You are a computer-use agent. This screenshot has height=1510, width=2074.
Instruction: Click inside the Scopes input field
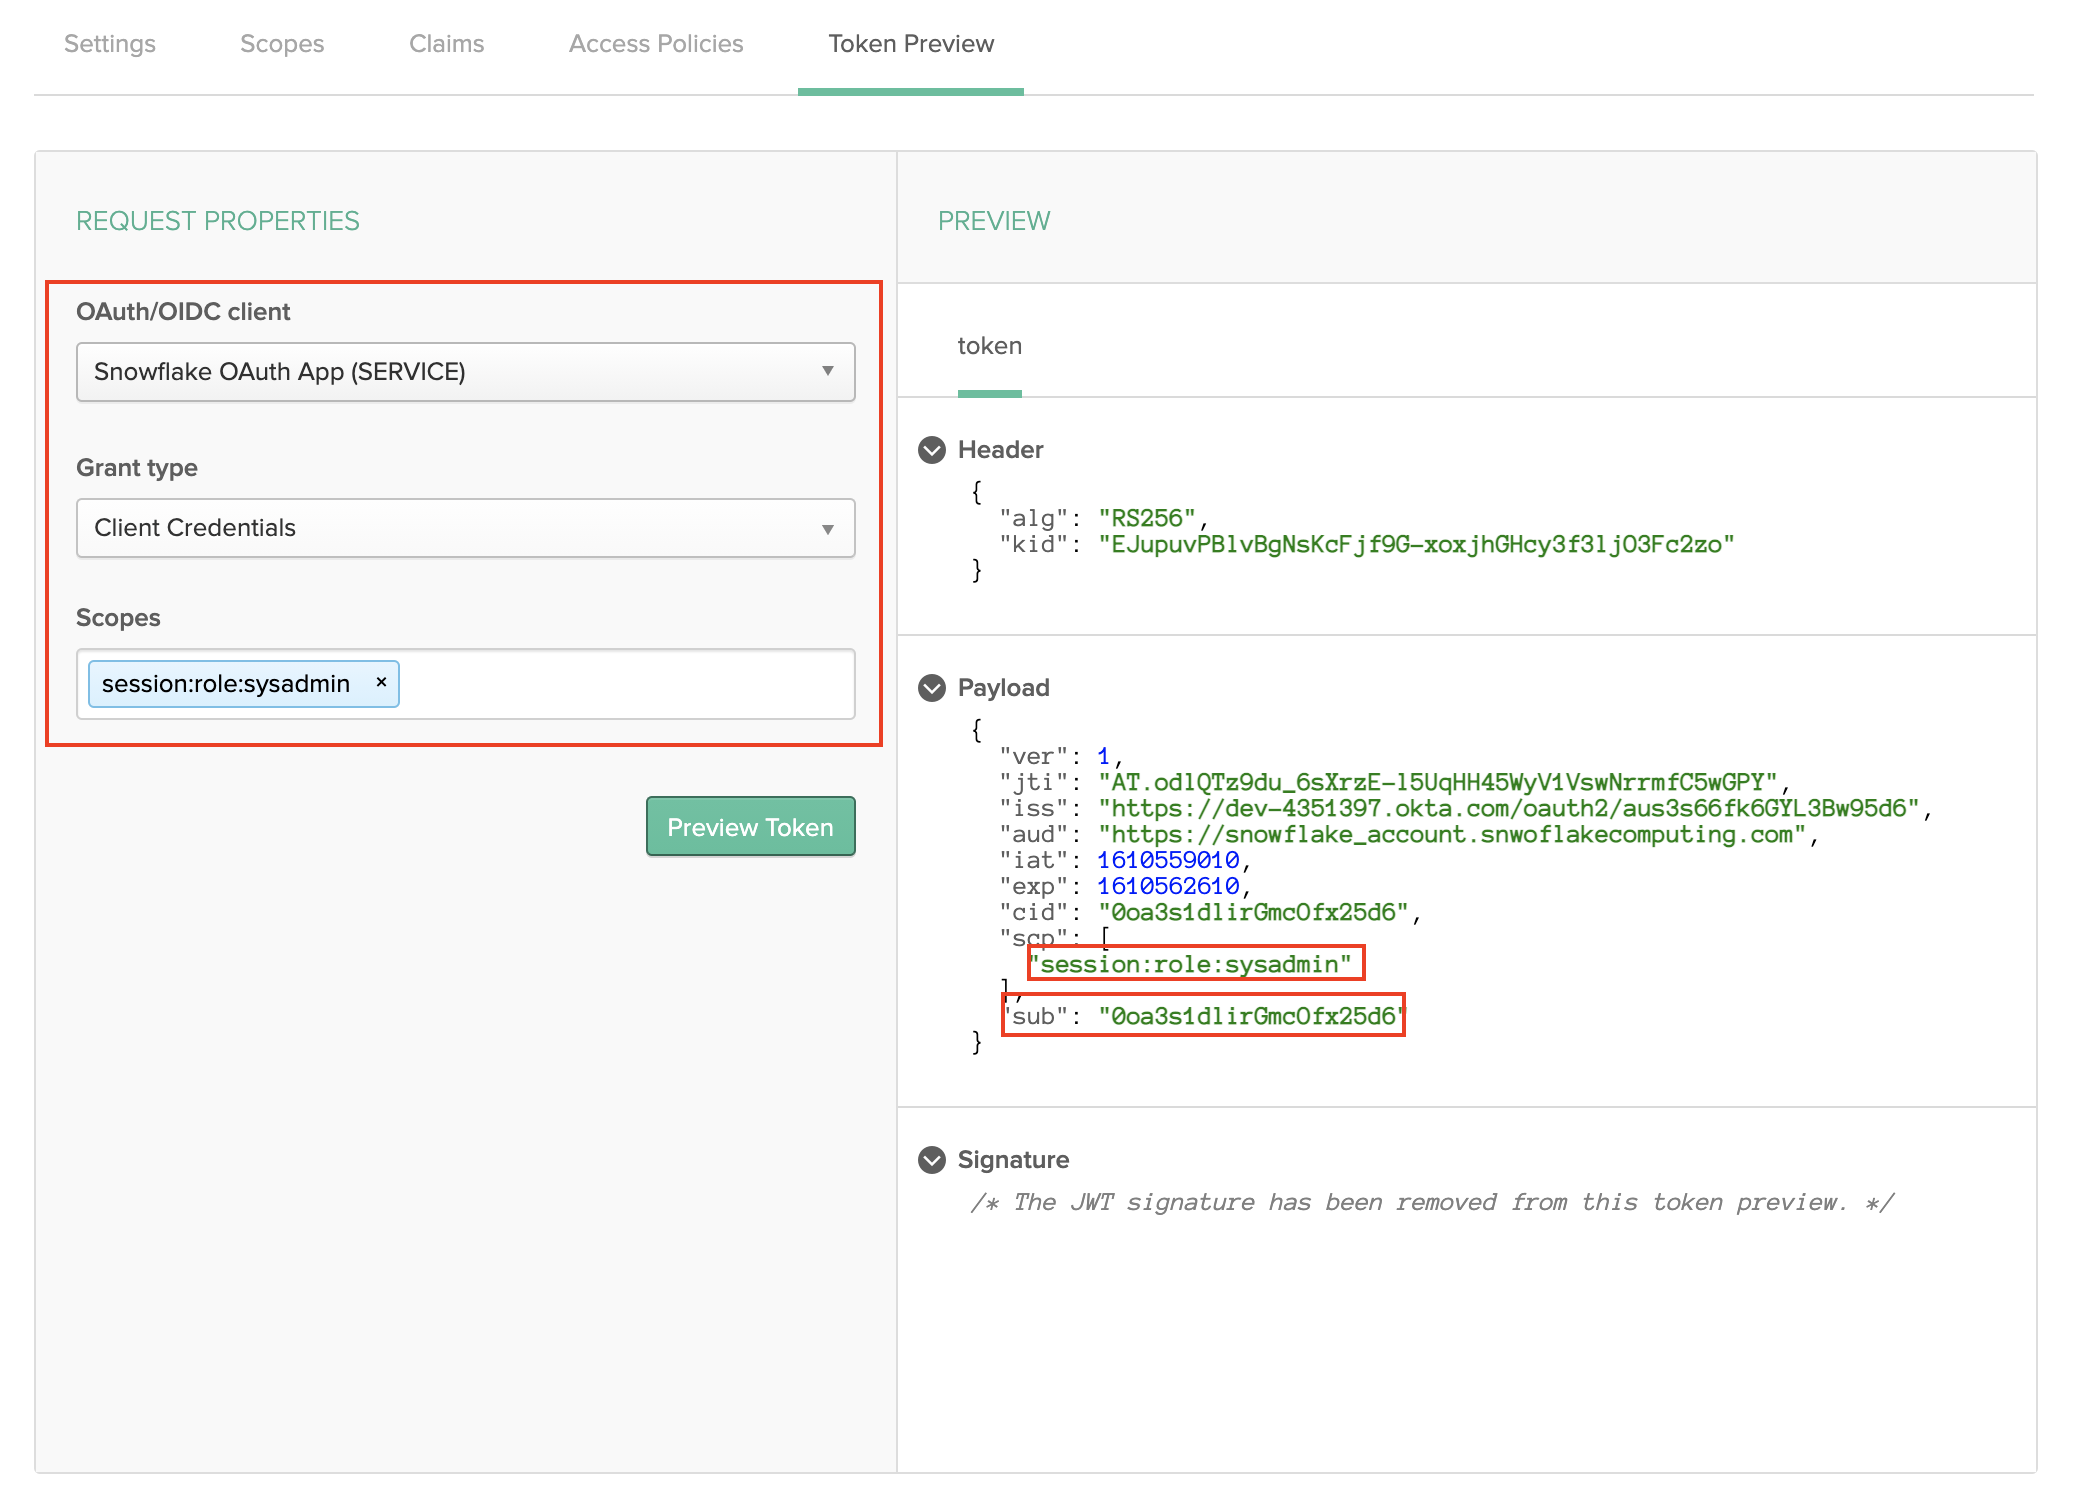pyautogui.click(x=620, y=683)
